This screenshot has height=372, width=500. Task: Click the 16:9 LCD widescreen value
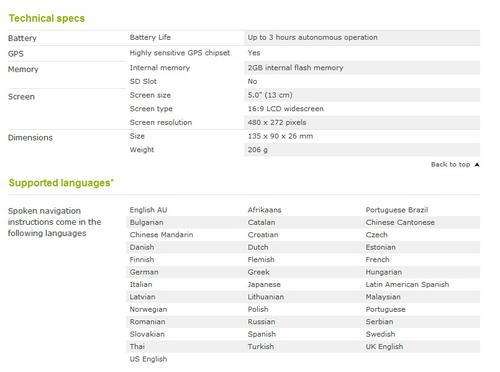tap(286, 109)
